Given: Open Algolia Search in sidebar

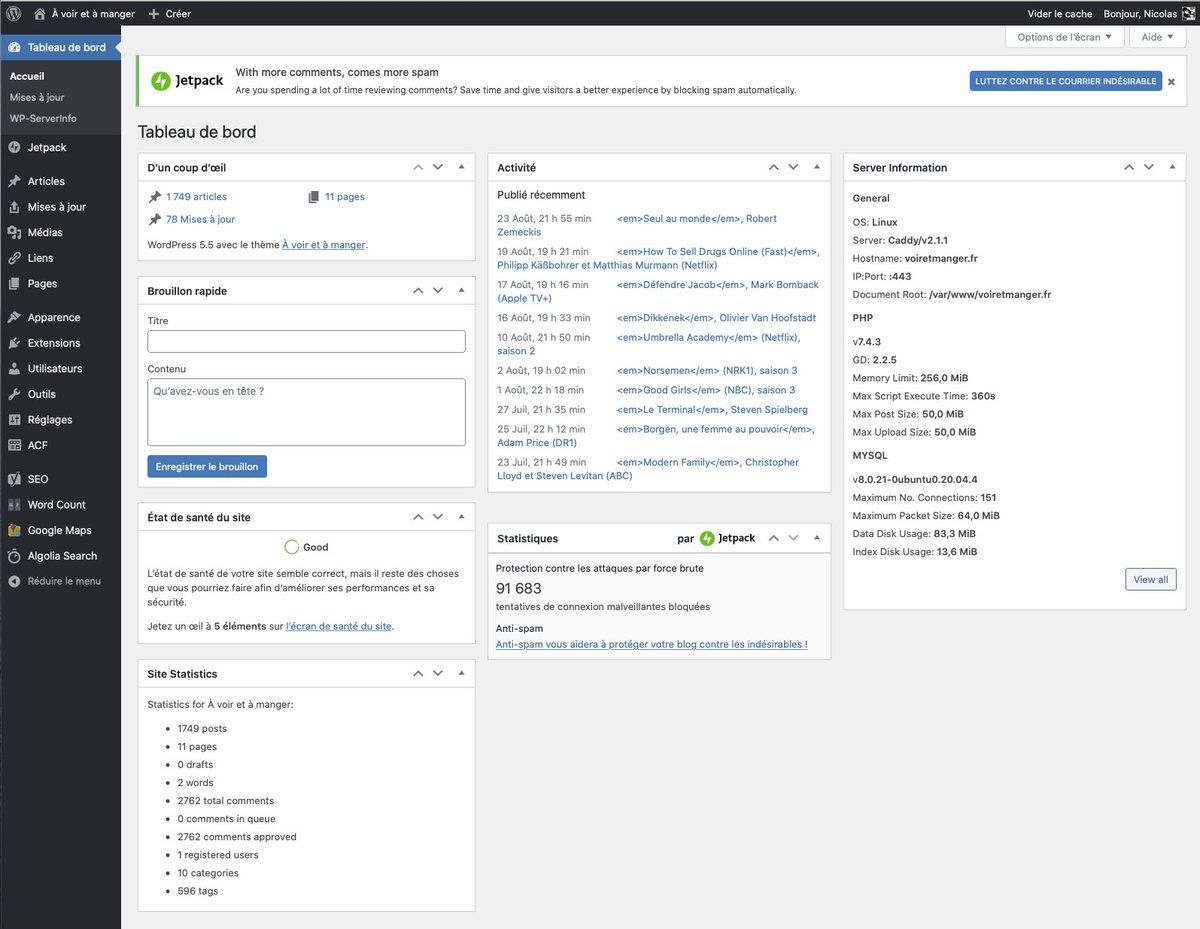Looking at the screenshot, I should tap(14, 556).
